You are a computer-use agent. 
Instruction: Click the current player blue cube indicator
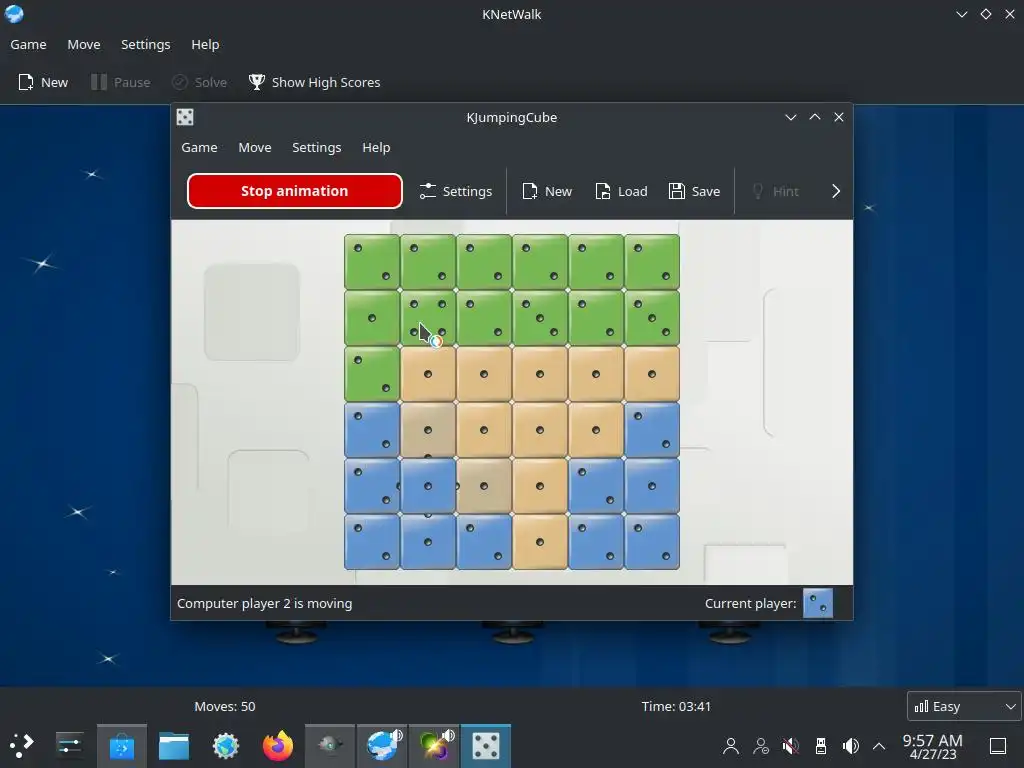[x=818, y=603]
